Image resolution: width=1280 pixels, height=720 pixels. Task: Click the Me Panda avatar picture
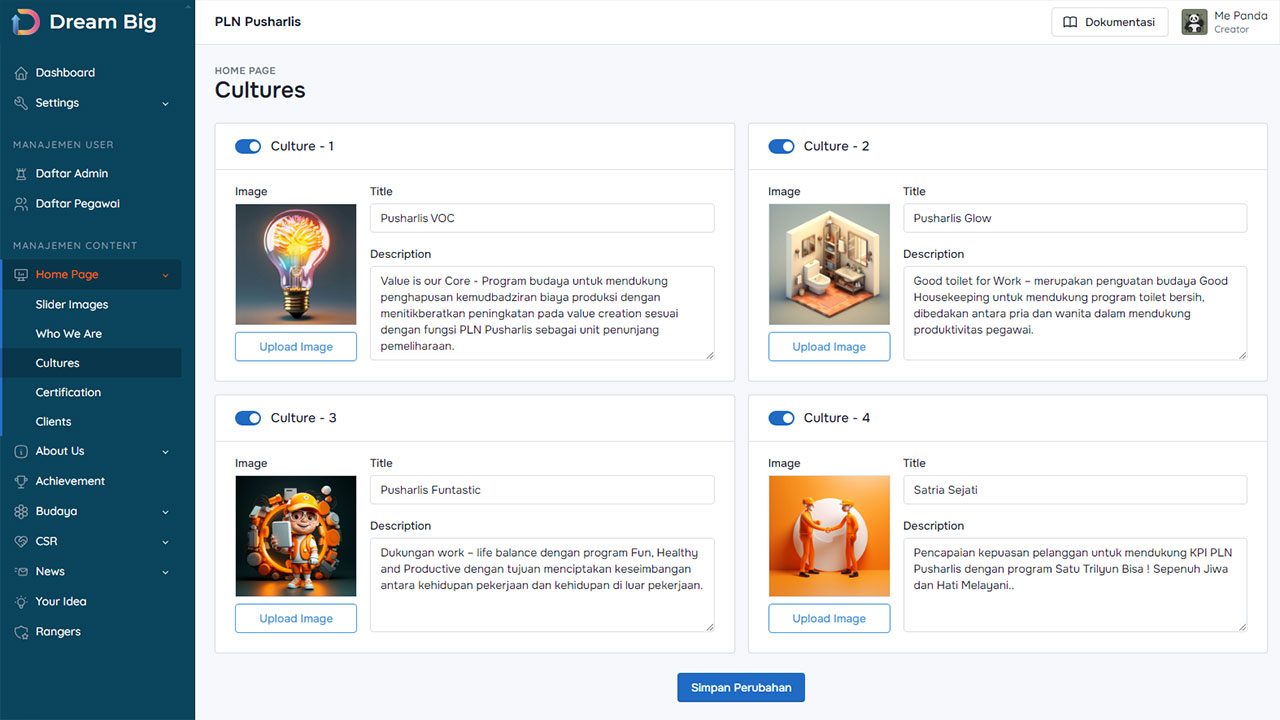[1194, 22]
